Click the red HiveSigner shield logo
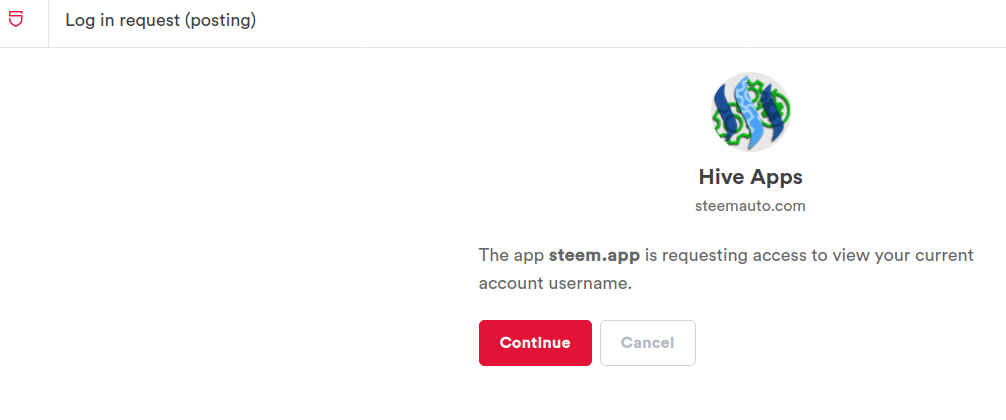Image resolution: width=1006 pixels, height=420 pixels. 16,20
